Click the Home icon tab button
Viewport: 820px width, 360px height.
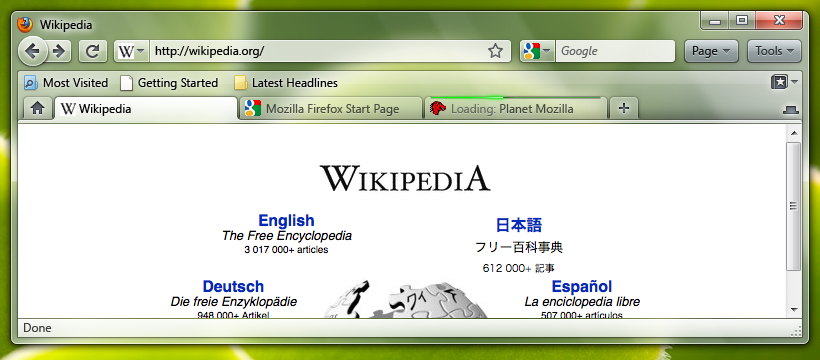coord(37,108)
